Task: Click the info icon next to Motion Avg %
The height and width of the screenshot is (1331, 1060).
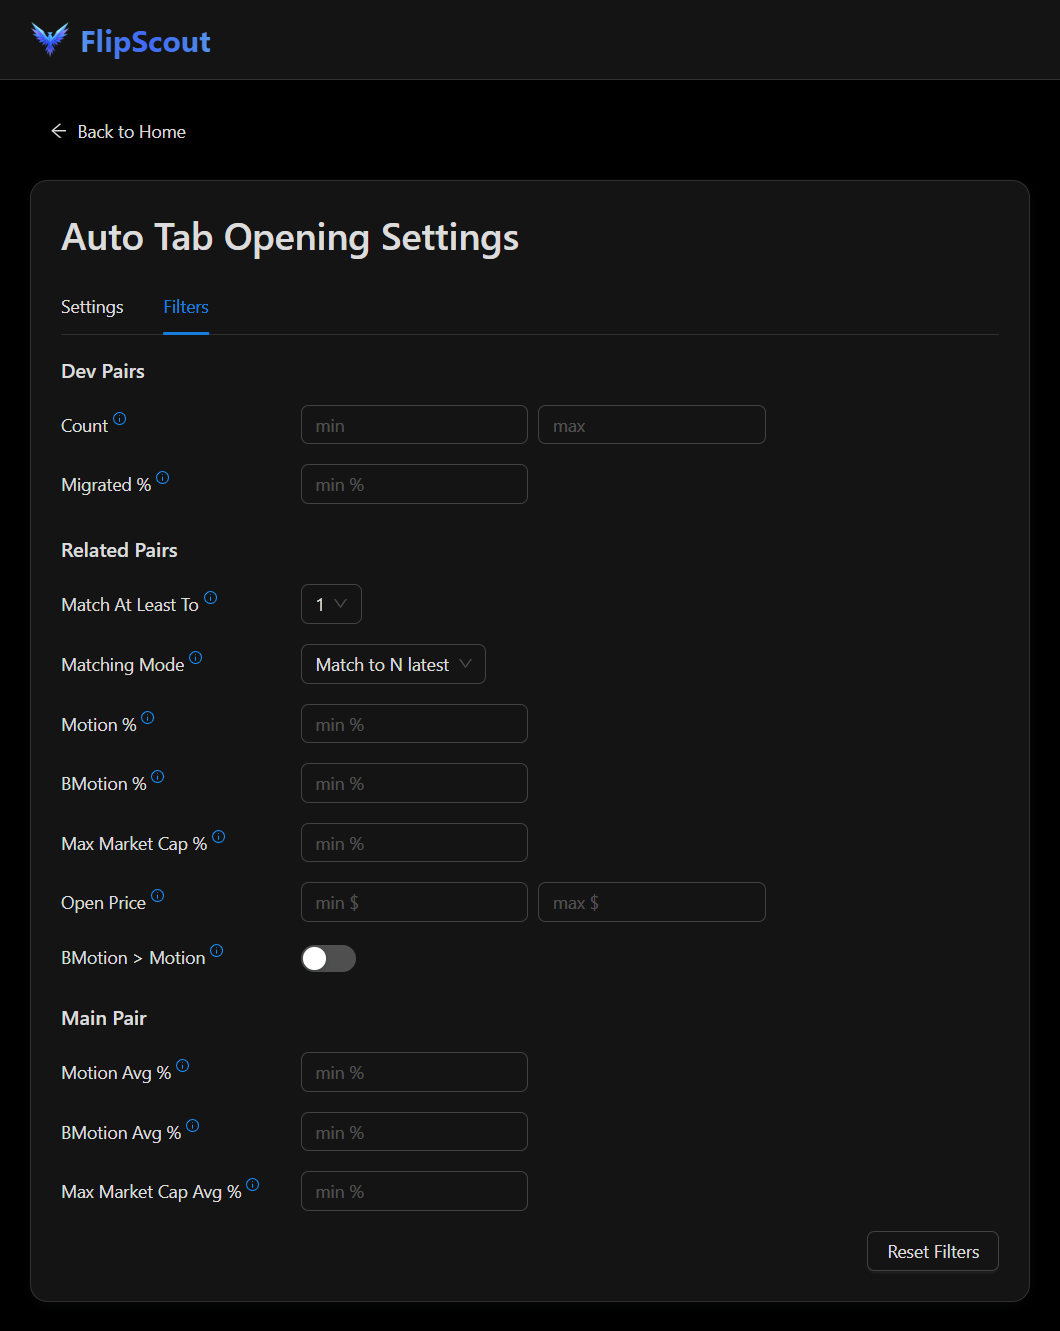Action: [183, 1066]
